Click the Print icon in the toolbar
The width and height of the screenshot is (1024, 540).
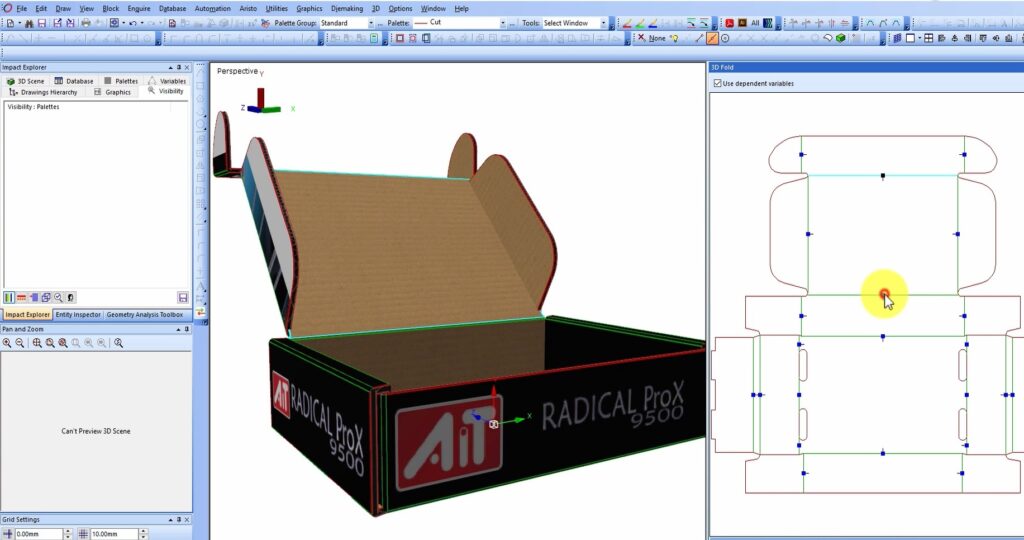pos(86,24)
